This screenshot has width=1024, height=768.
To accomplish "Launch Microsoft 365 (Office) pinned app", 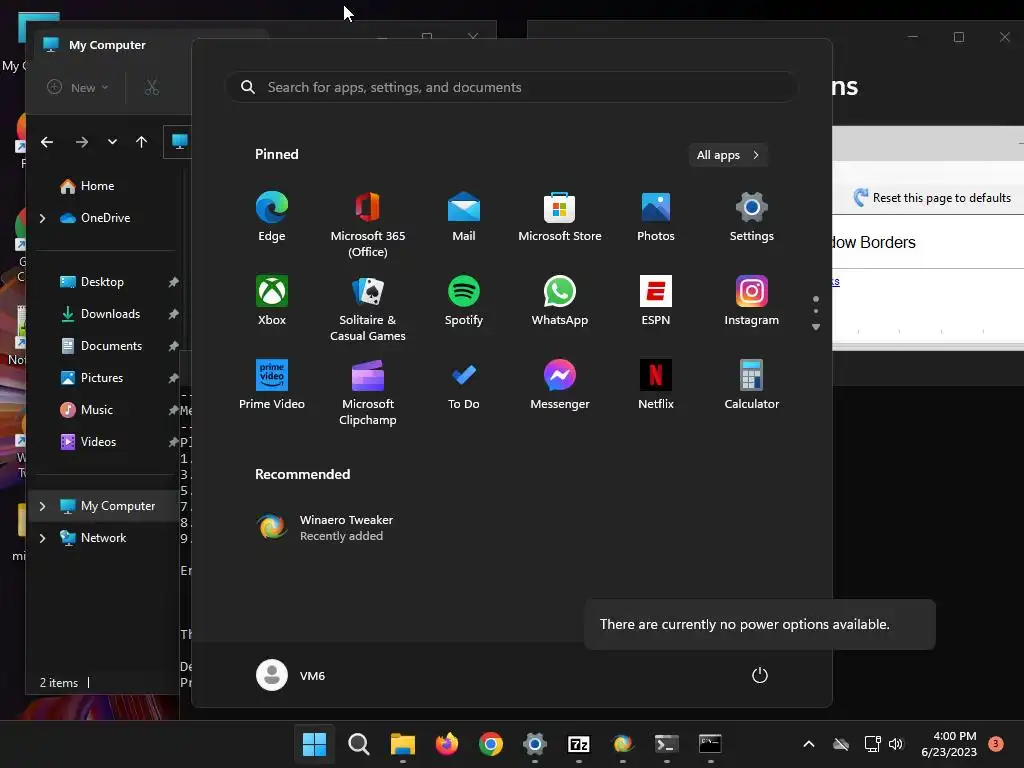I will (x=368, y=225).
